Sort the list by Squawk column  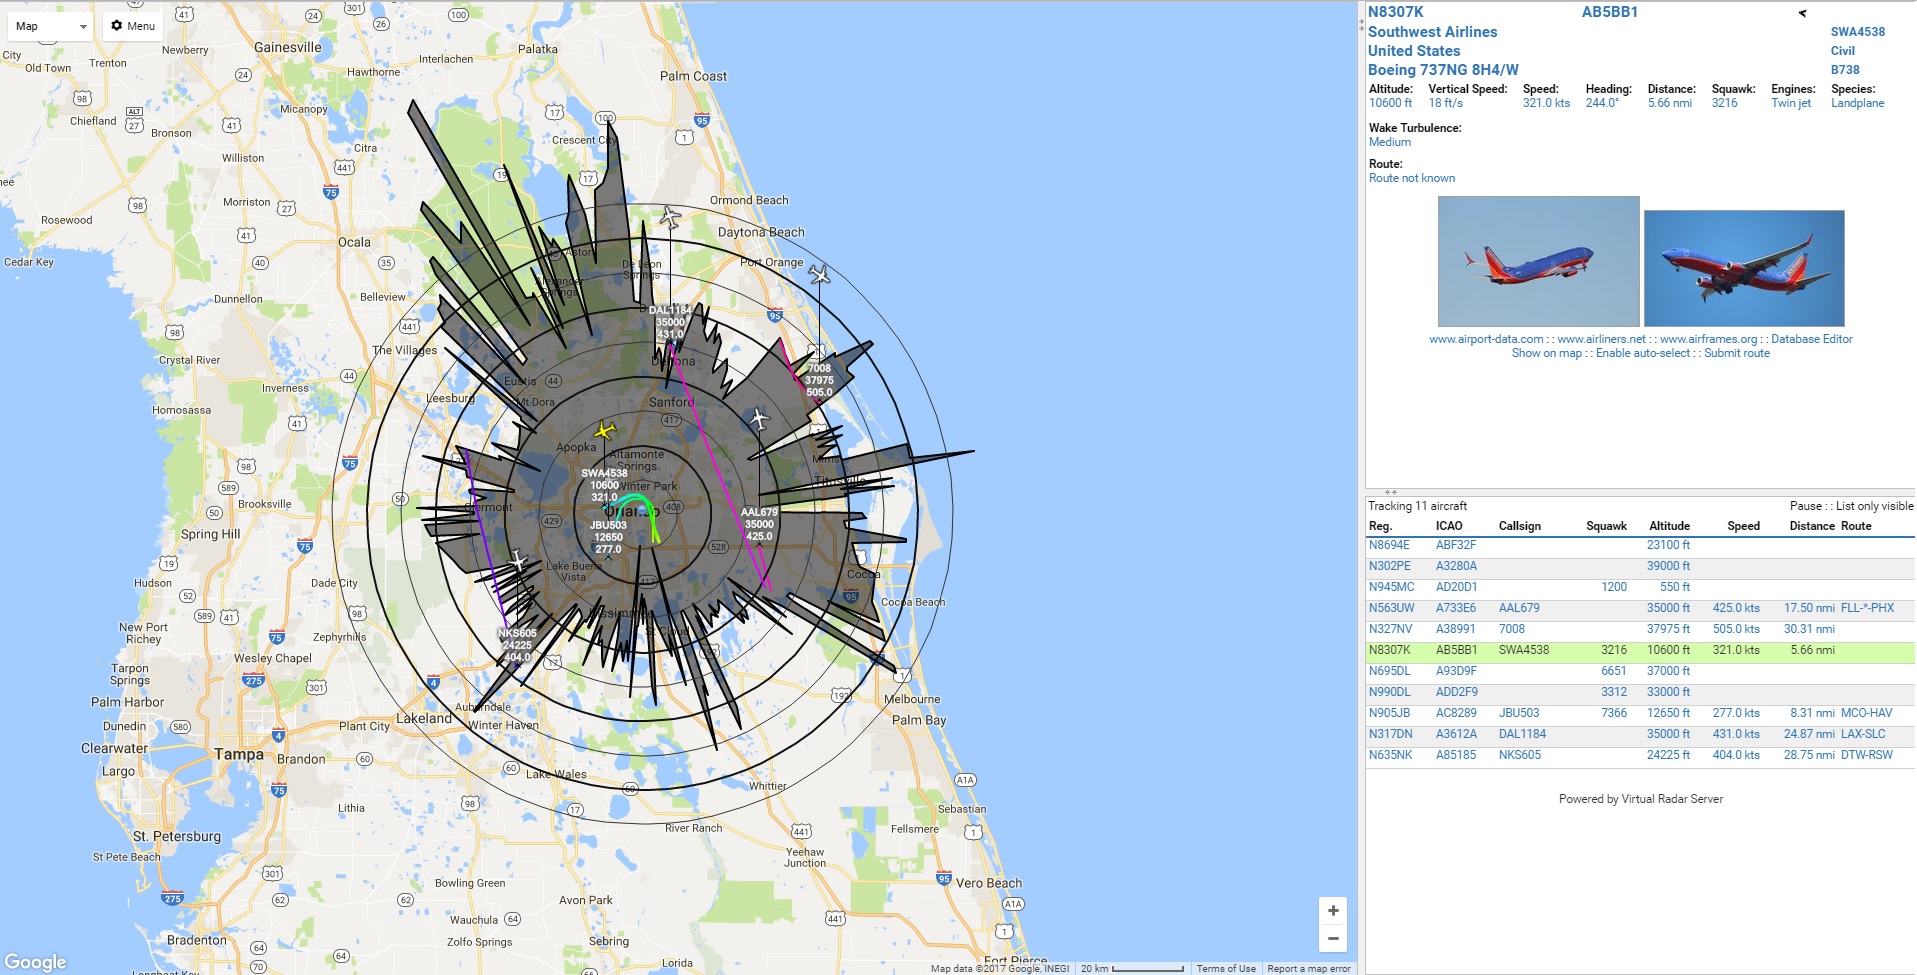pos(1606,526)
